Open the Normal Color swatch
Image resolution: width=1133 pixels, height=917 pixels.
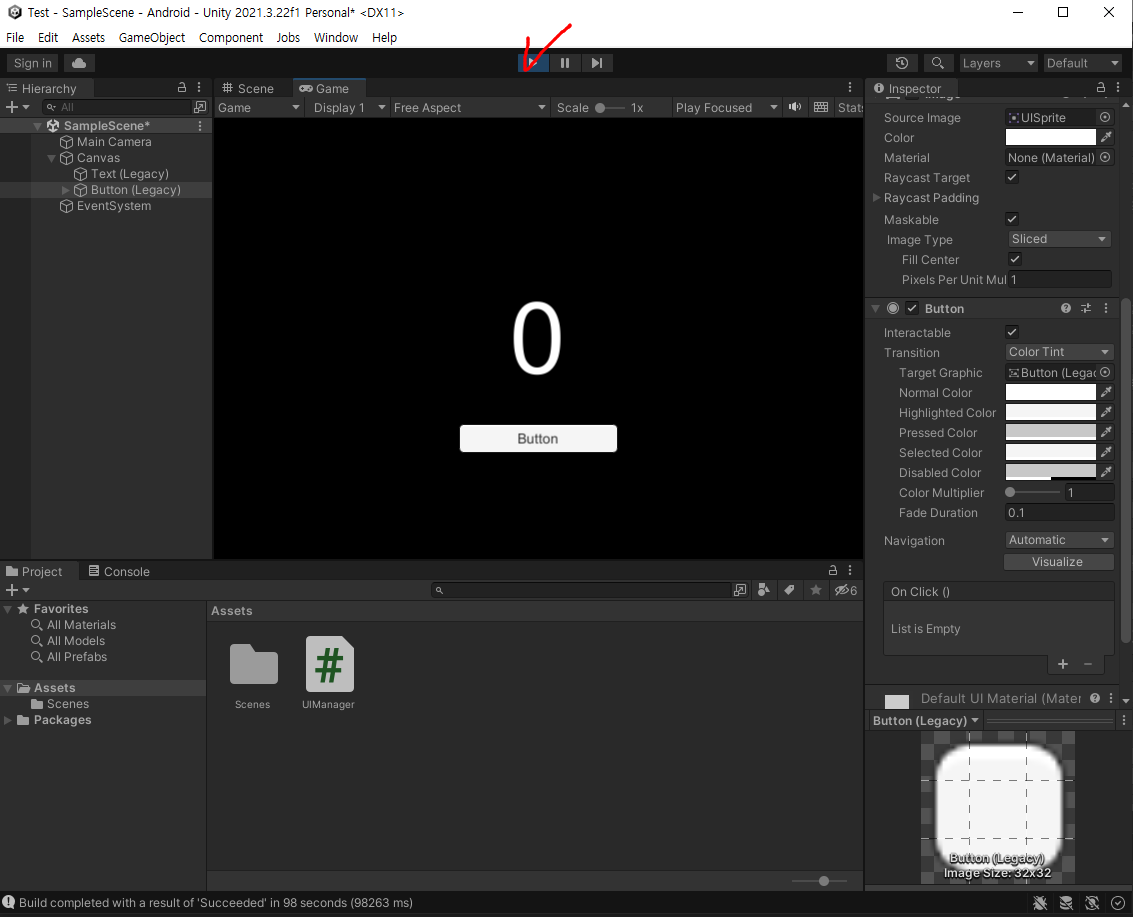(1051, 392)
